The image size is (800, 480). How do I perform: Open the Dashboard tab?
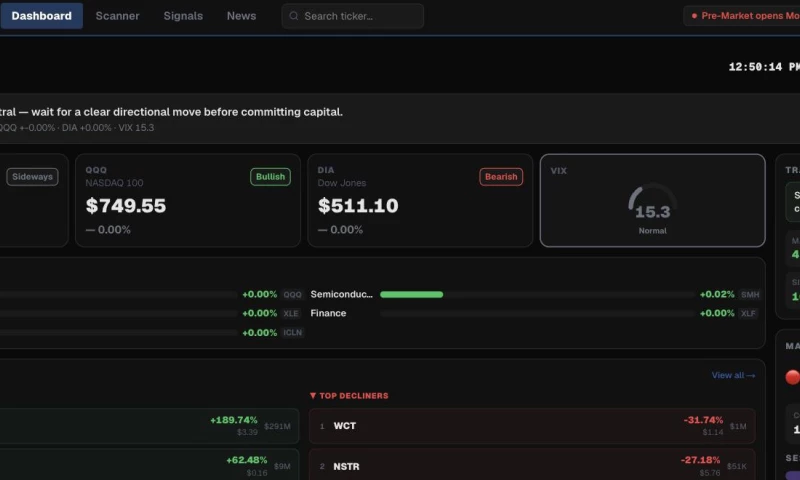[41, 16]
